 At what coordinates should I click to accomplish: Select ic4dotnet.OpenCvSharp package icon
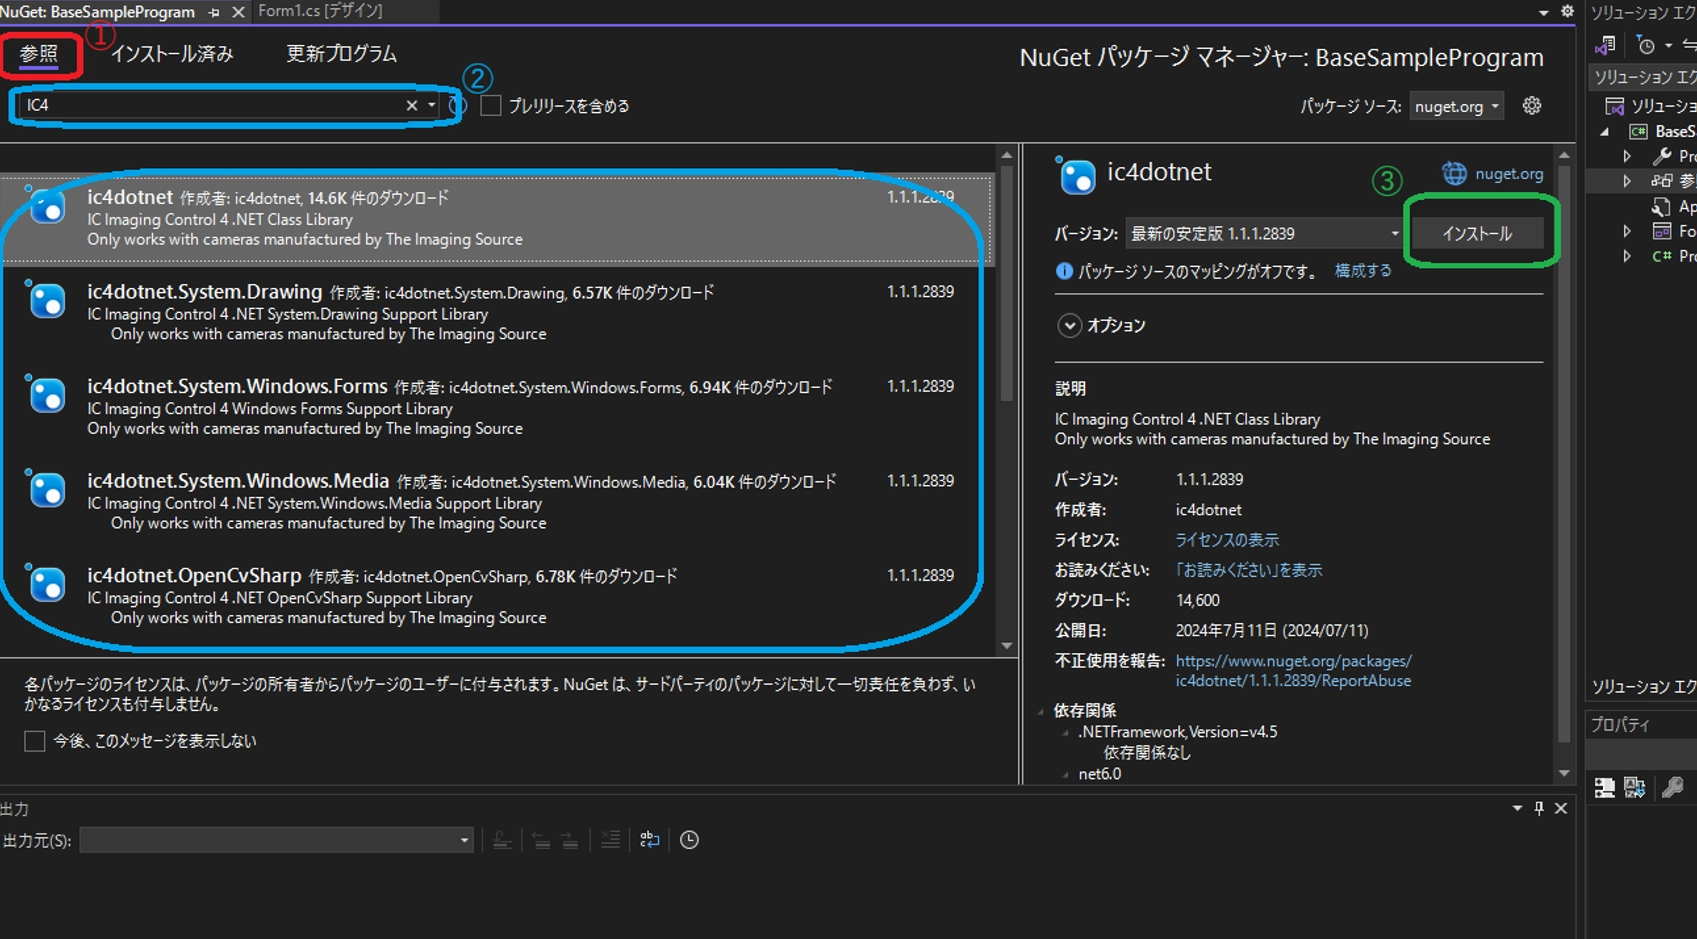coord(47,585)
